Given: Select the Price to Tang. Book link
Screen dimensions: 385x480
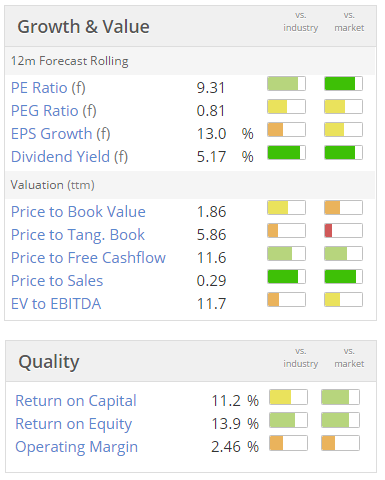Looking at the screenshot, I should (x=78, y=235).
